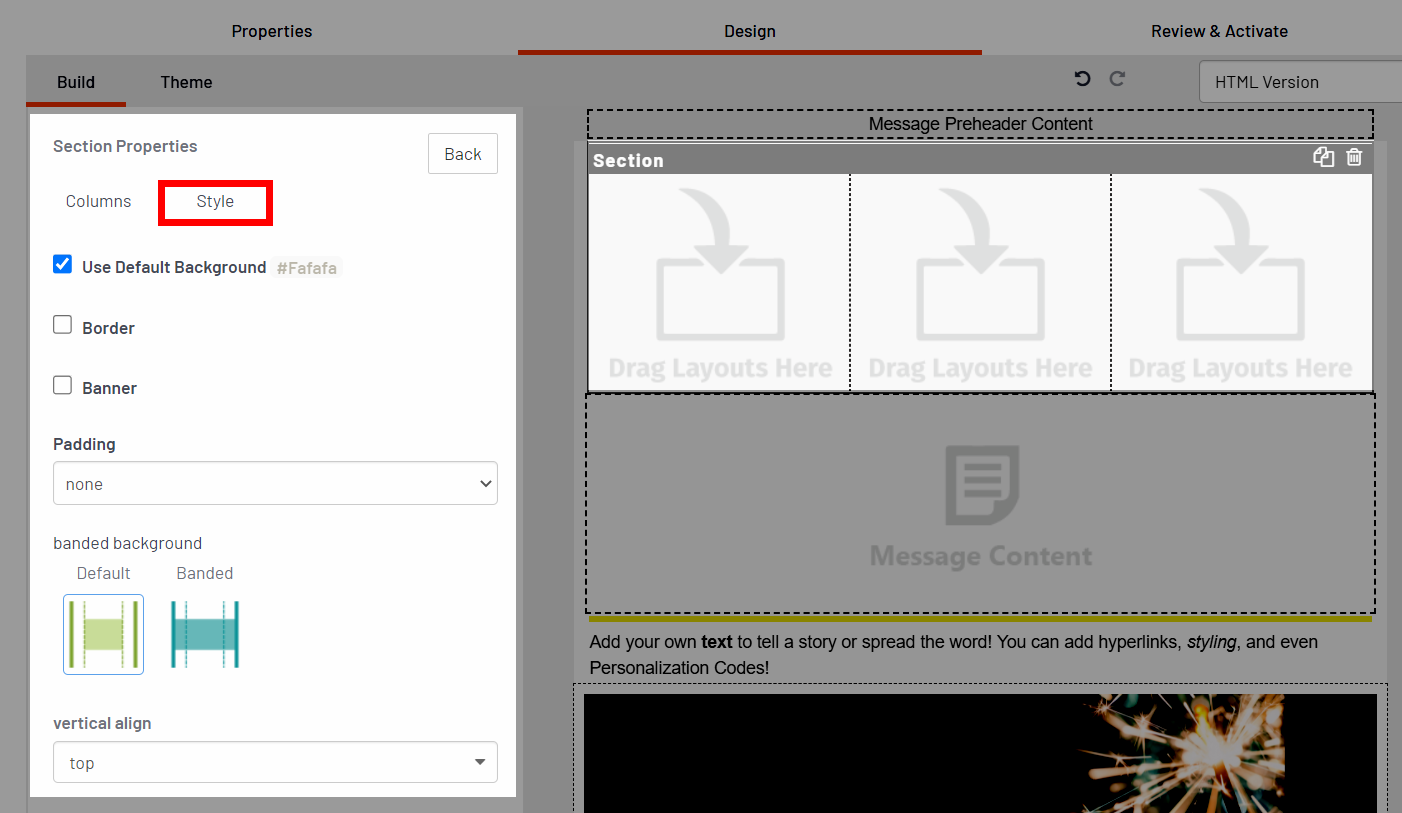The width and height of the screenshot is (1402, 813).
Task: Open the Review & Activate tab
Action: 1219,31
